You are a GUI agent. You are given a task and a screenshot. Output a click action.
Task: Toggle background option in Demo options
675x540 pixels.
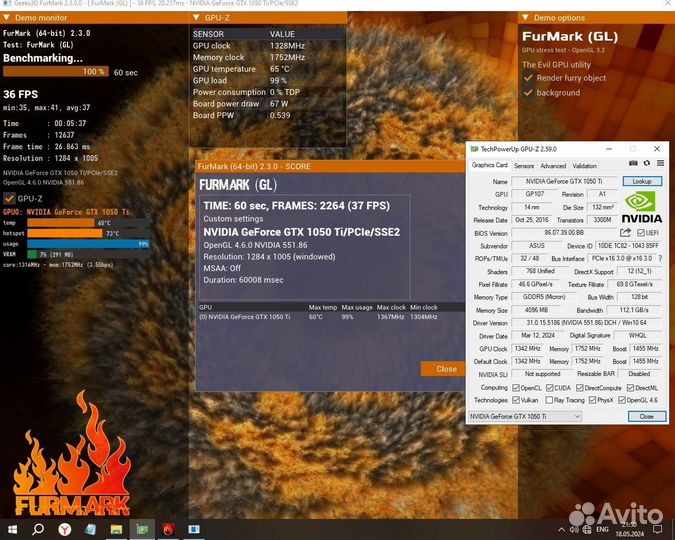tap(528, 93)
